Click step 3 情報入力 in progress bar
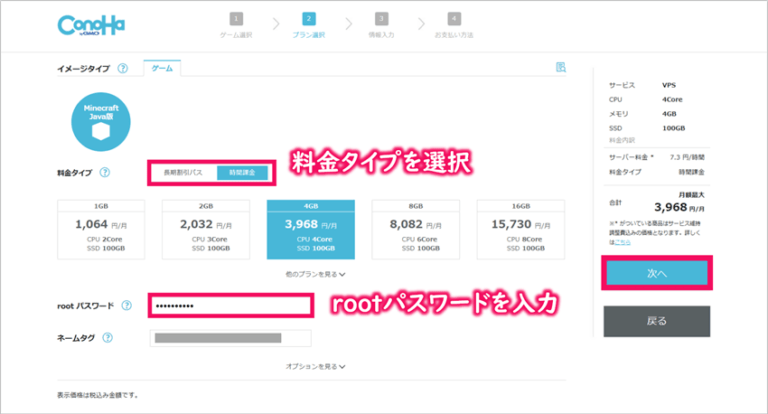The height and width of the screenshot is (414, 768). click(x=382, y=24)
